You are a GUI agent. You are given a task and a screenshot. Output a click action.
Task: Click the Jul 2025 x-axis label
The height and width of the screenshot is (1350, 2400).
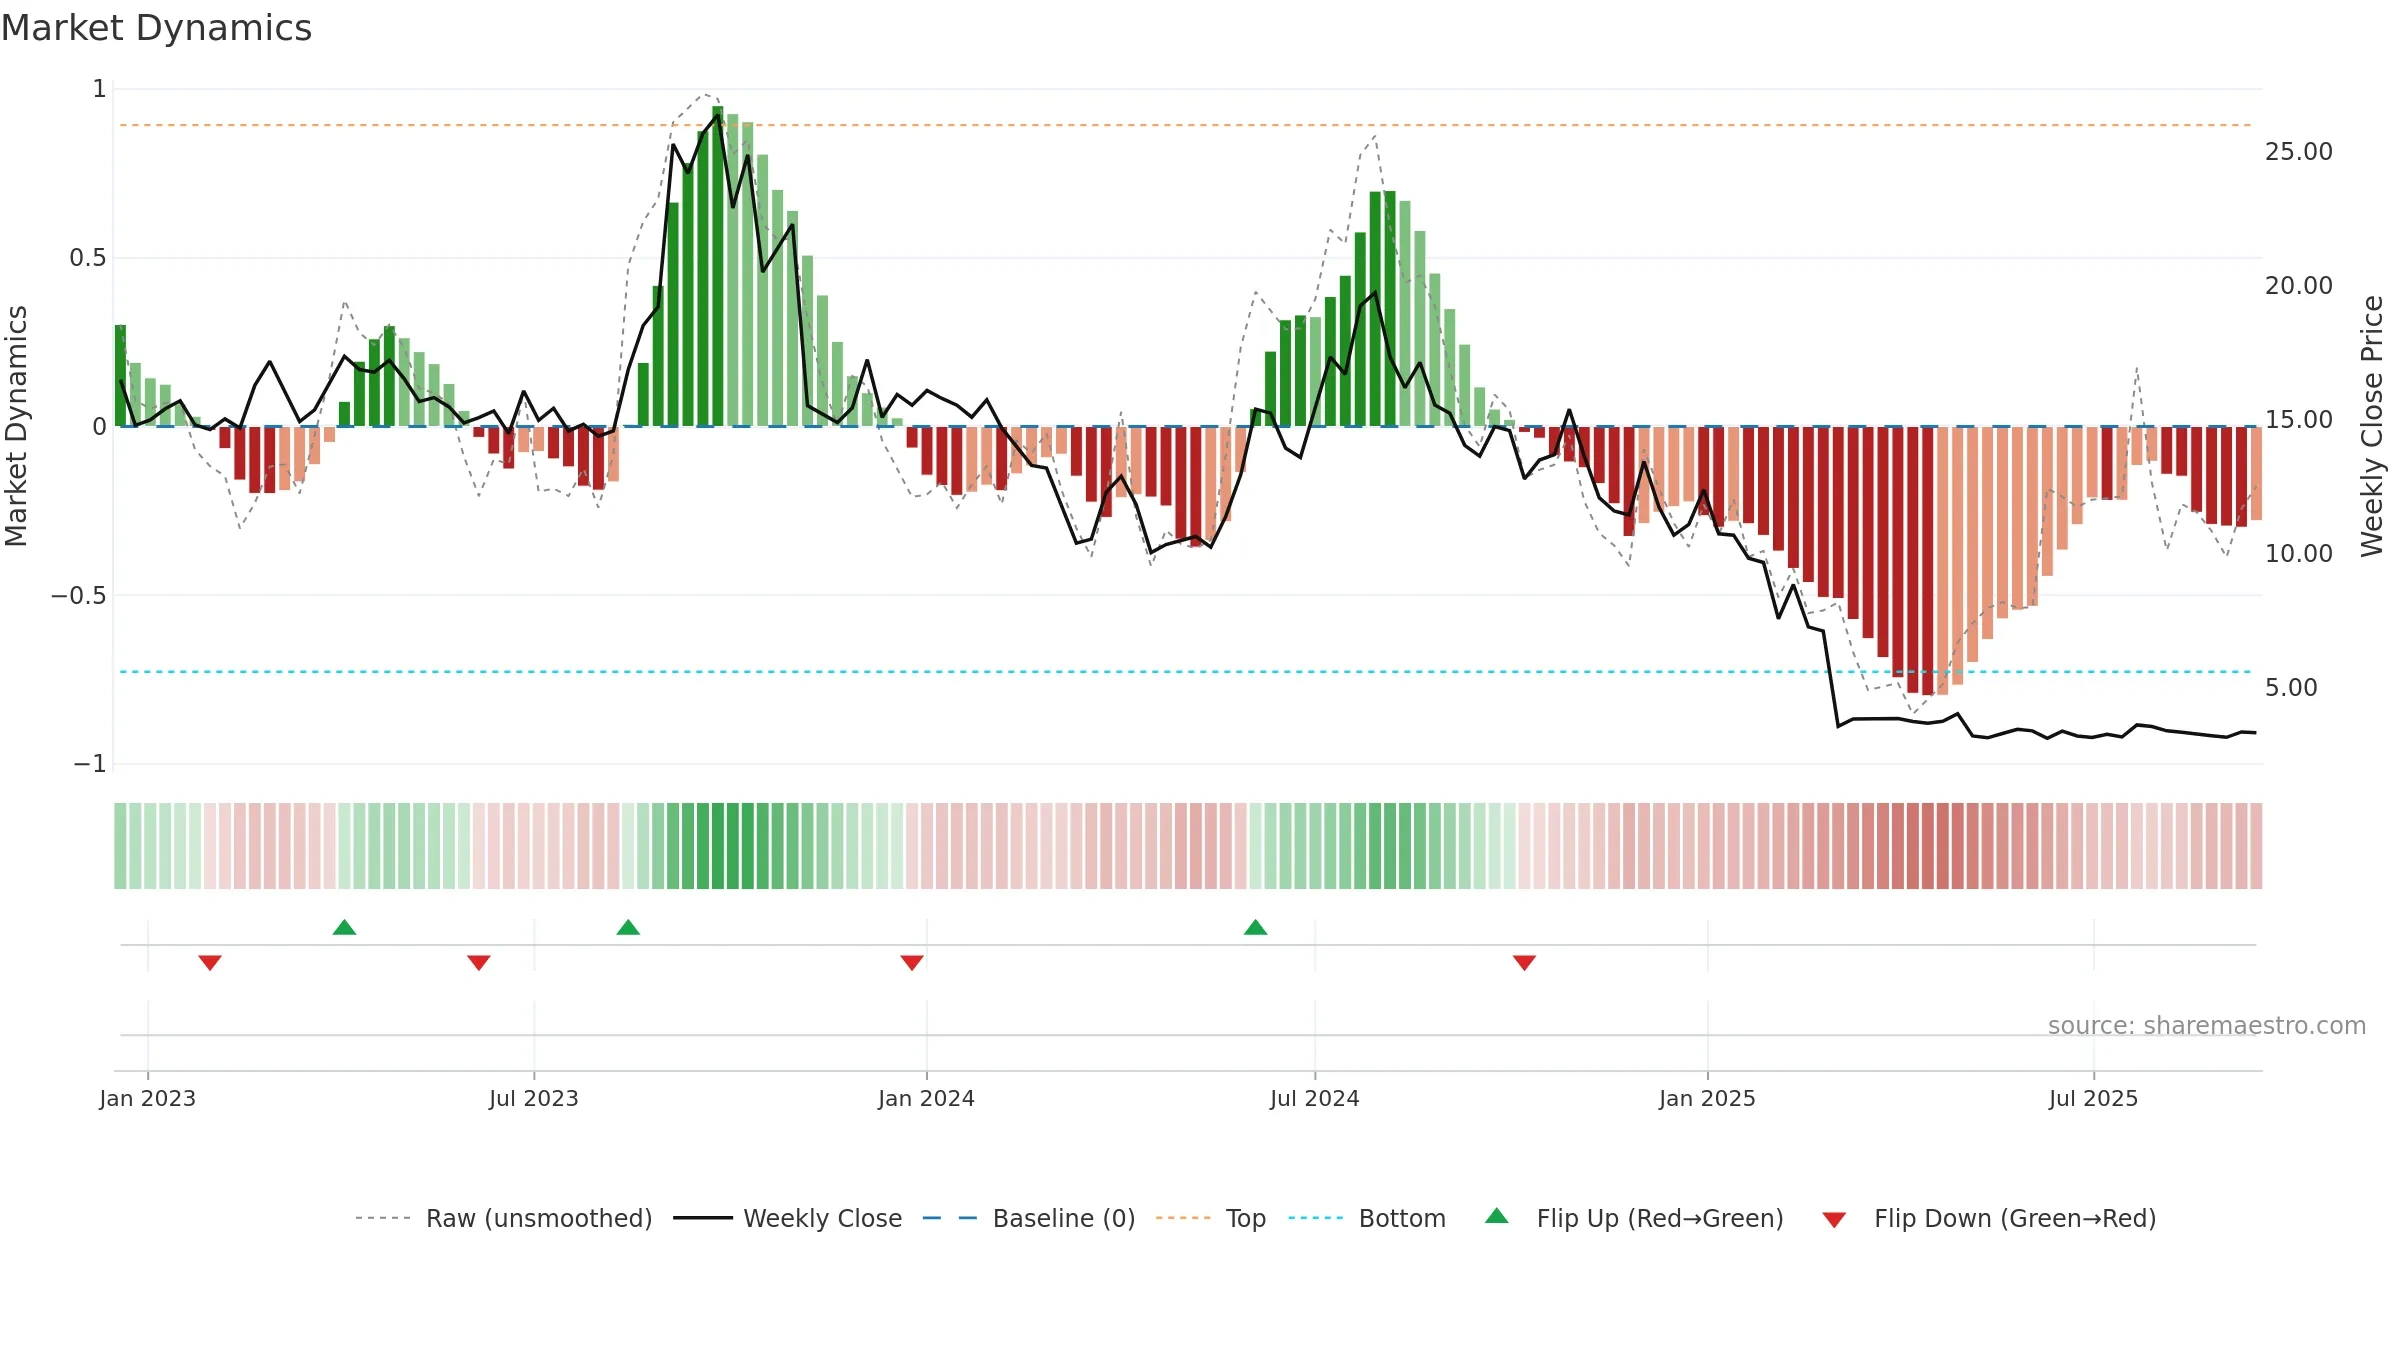point(2094,1098)
